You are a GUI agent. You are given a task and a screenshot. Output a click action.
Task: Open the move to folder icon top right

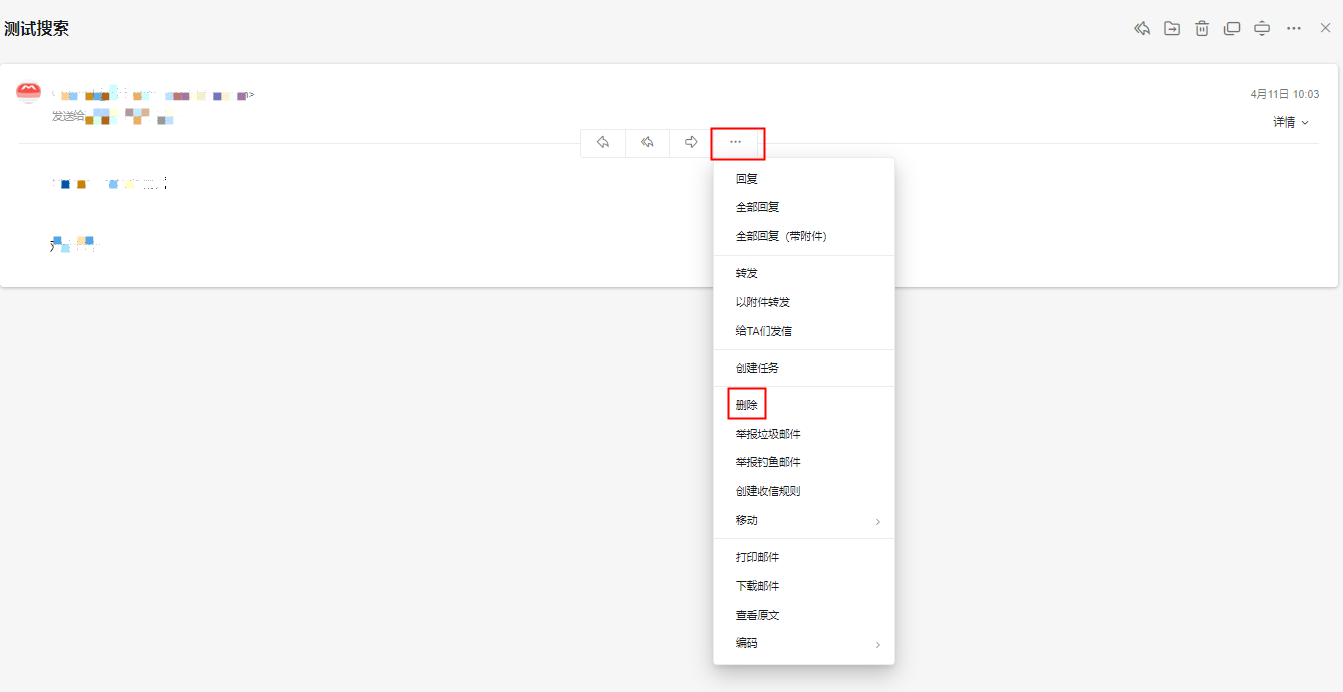point(1172,28)
